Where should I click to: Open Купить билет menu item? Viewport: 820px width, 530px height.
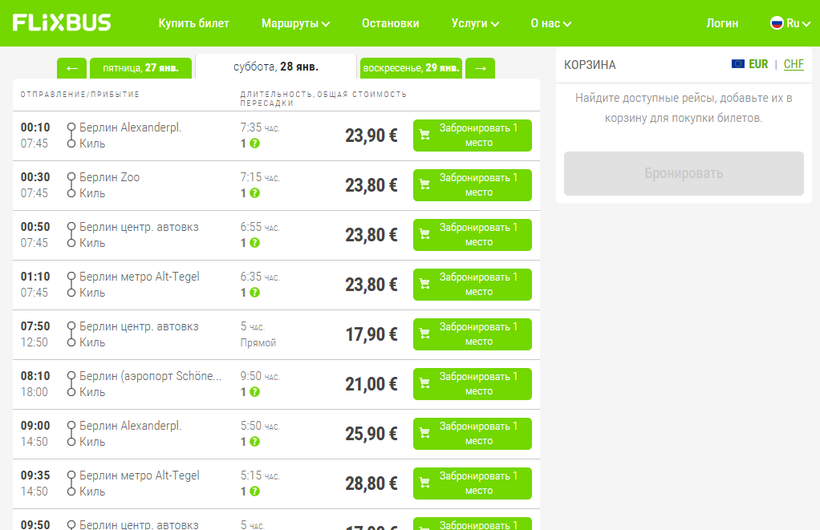tap(194, 23)
